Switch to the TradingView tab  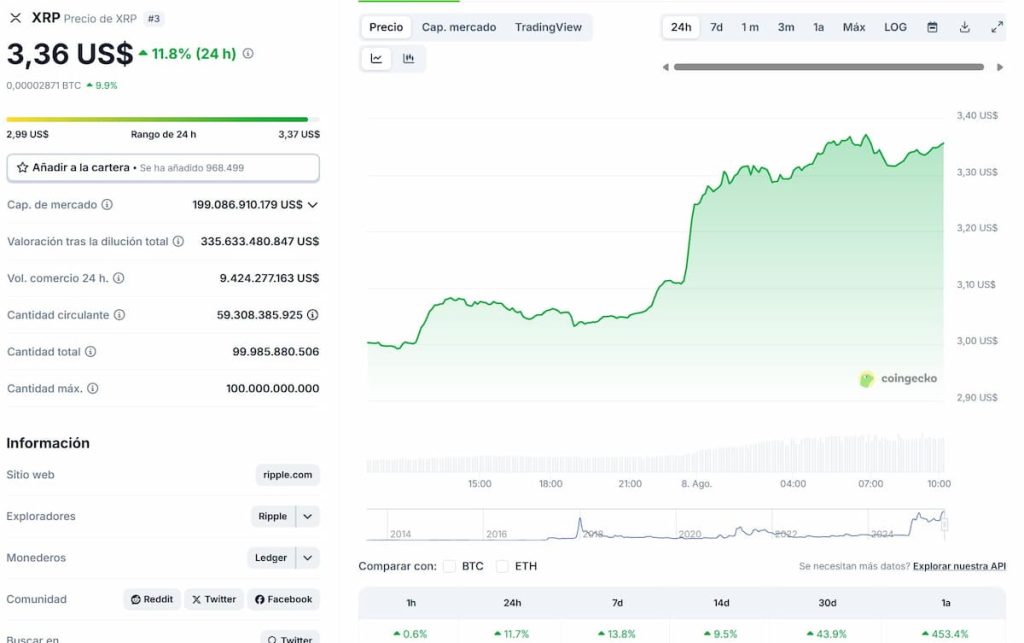tap(548, 27)
